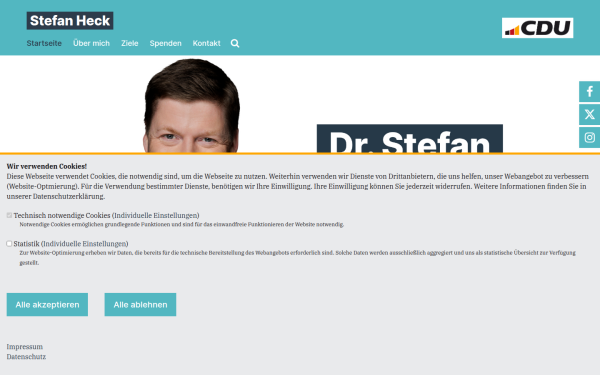
Task: Open the Datenschutz link in cookie banner
Action: click(x=26, y=357)
